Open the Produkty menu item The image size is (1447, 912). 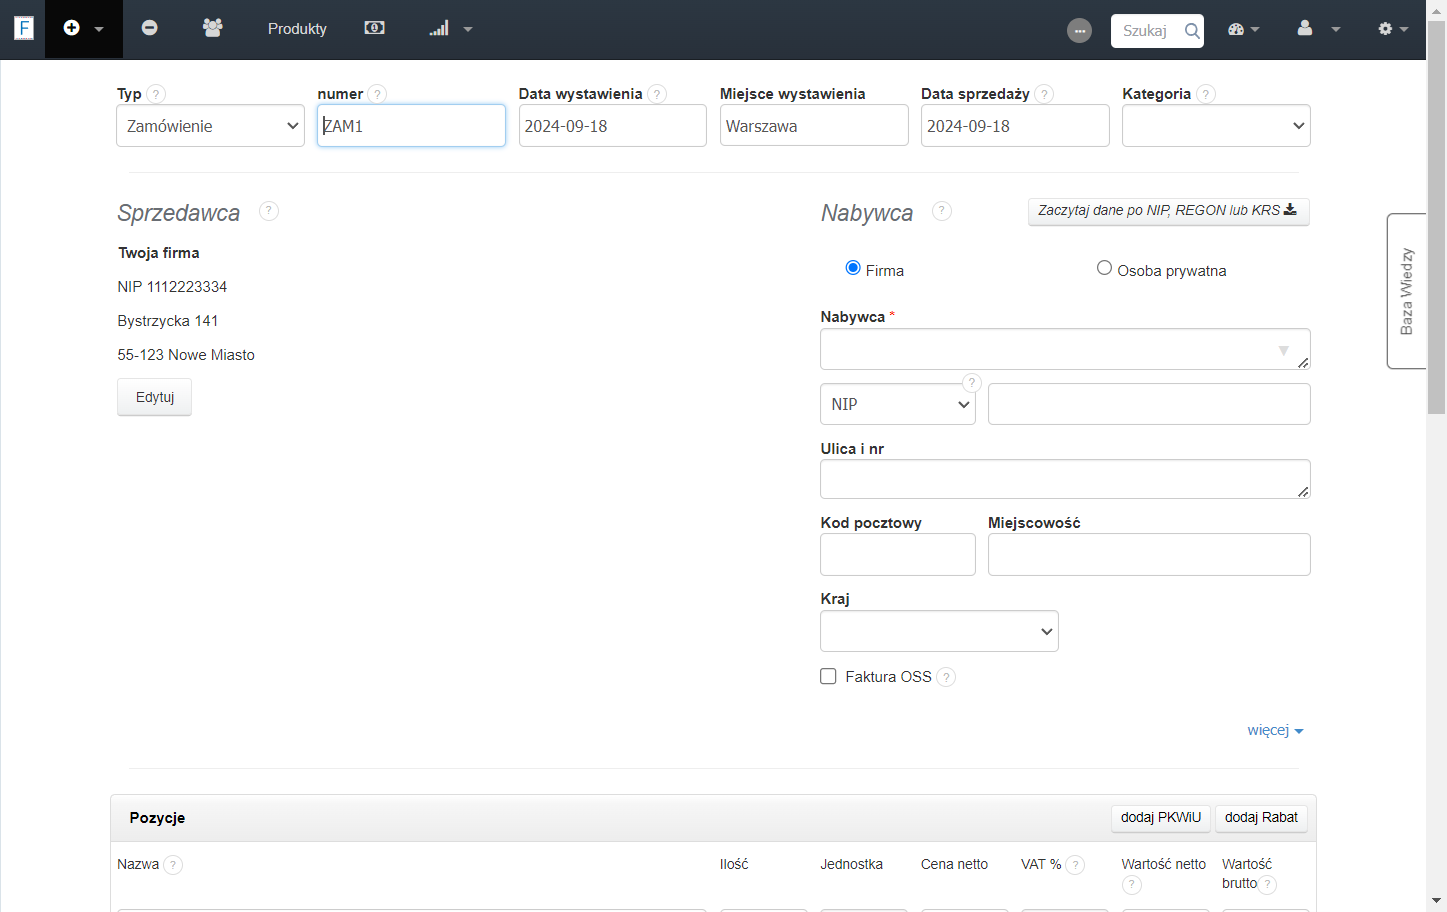click(297, 29)
